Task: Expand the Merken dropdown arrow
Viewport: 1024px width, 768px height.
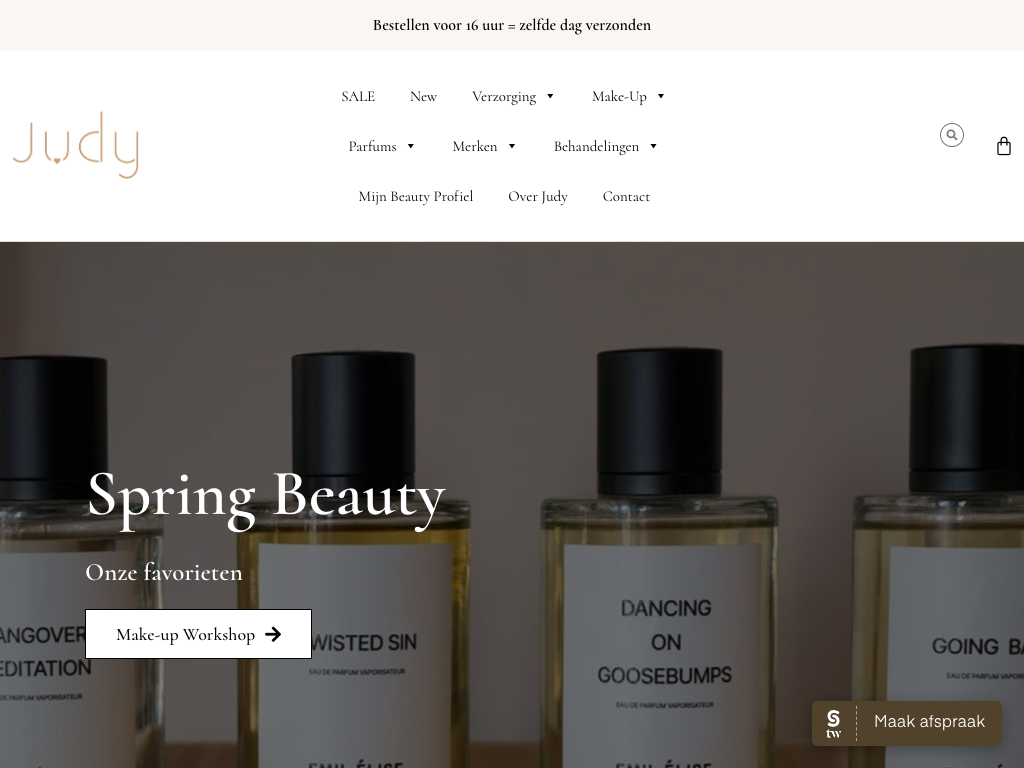Action: [512, 146]
